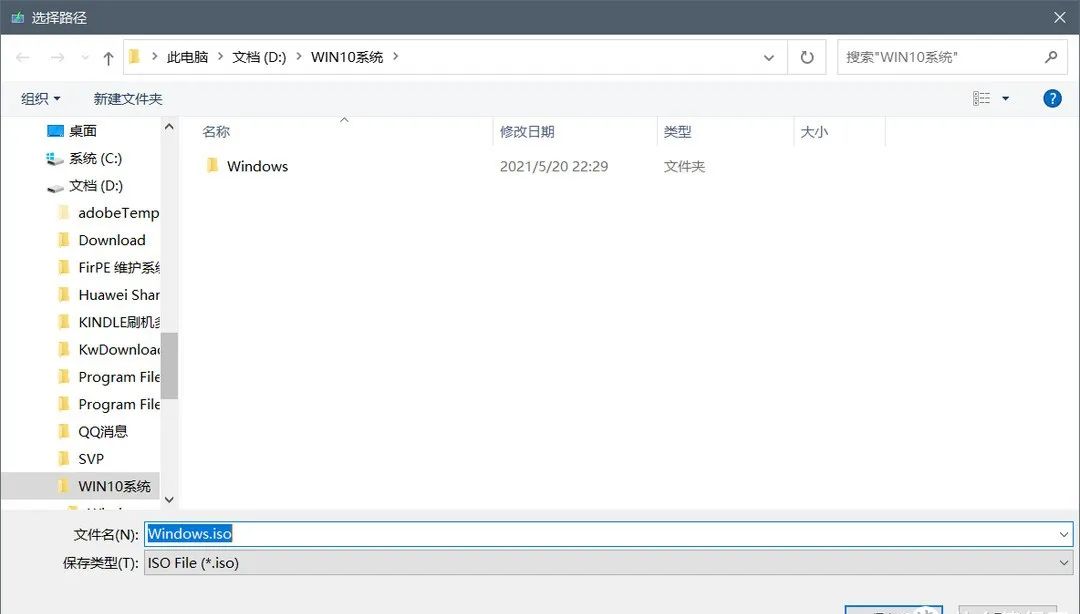Image resolution: width=1080 pixels, height=614 pixels.
Task: Select 系统 (C:) drive in sidebar
Action: 95,158
